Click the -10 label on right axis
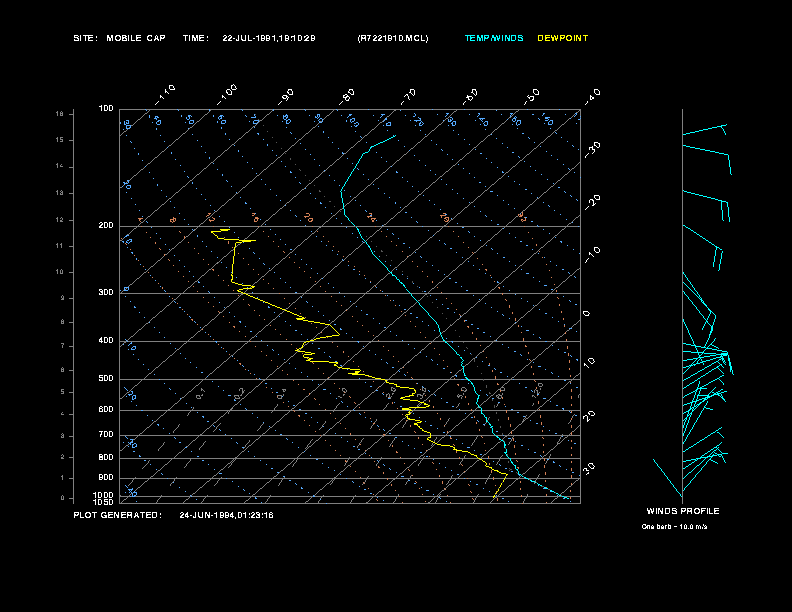792x612 pixels. 592,254
